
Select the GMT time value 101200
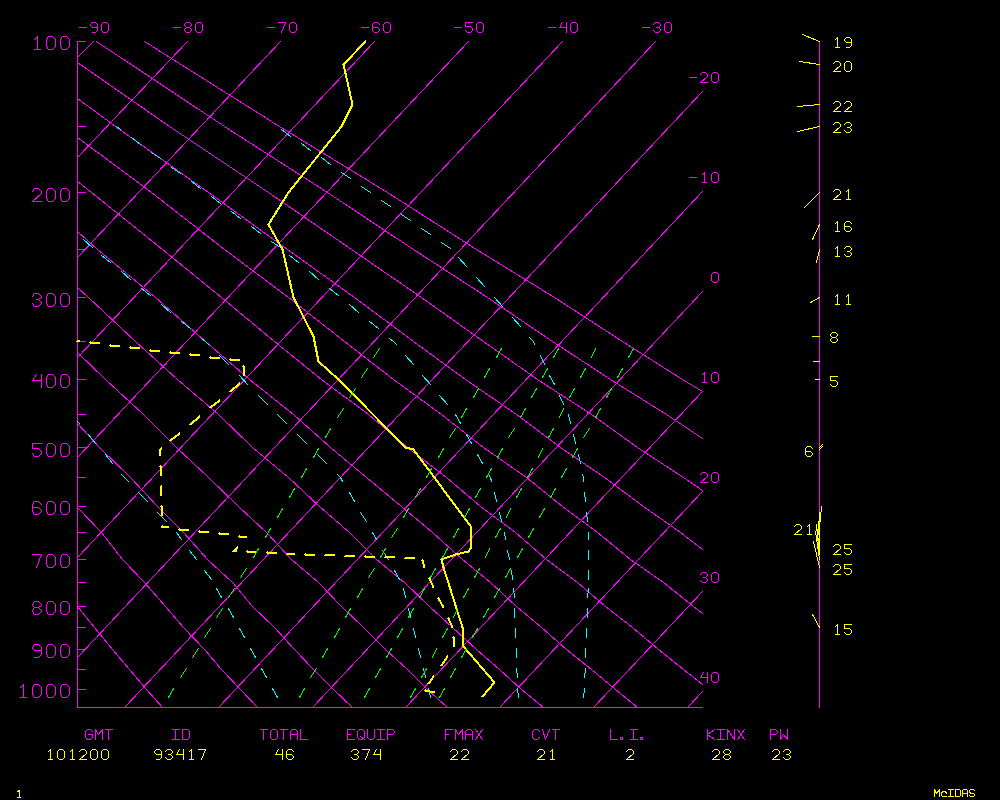tap(78, 755)
